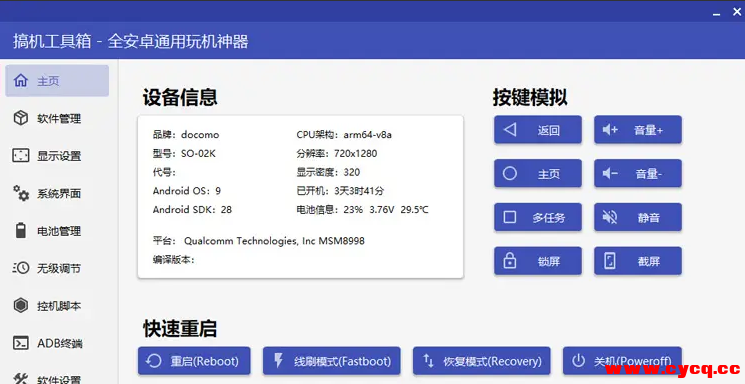The image size is (745, 384).
Task: Switch to 系统界面 page
Action: (57, 193)
